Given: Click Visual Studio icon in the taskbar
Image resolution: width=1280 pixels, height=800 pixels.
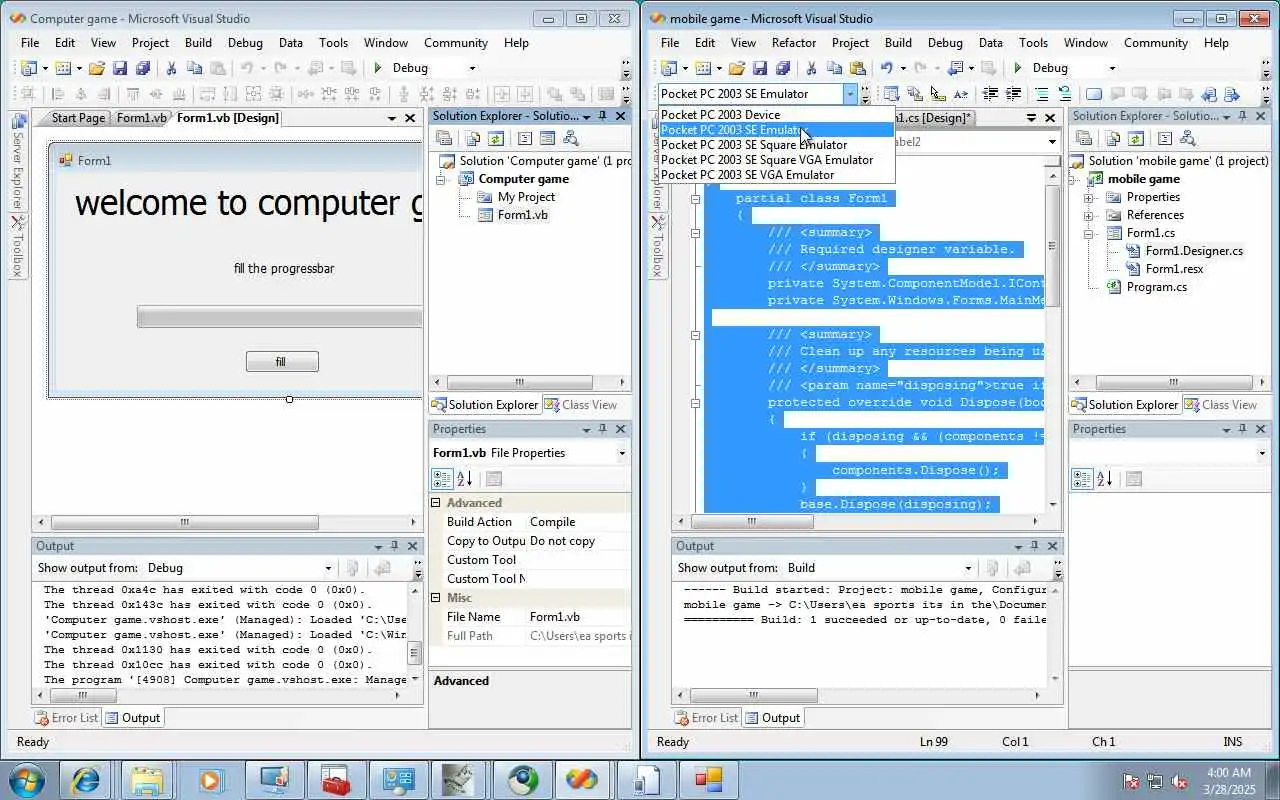Looking at the screenshot, I should (581, 779).
